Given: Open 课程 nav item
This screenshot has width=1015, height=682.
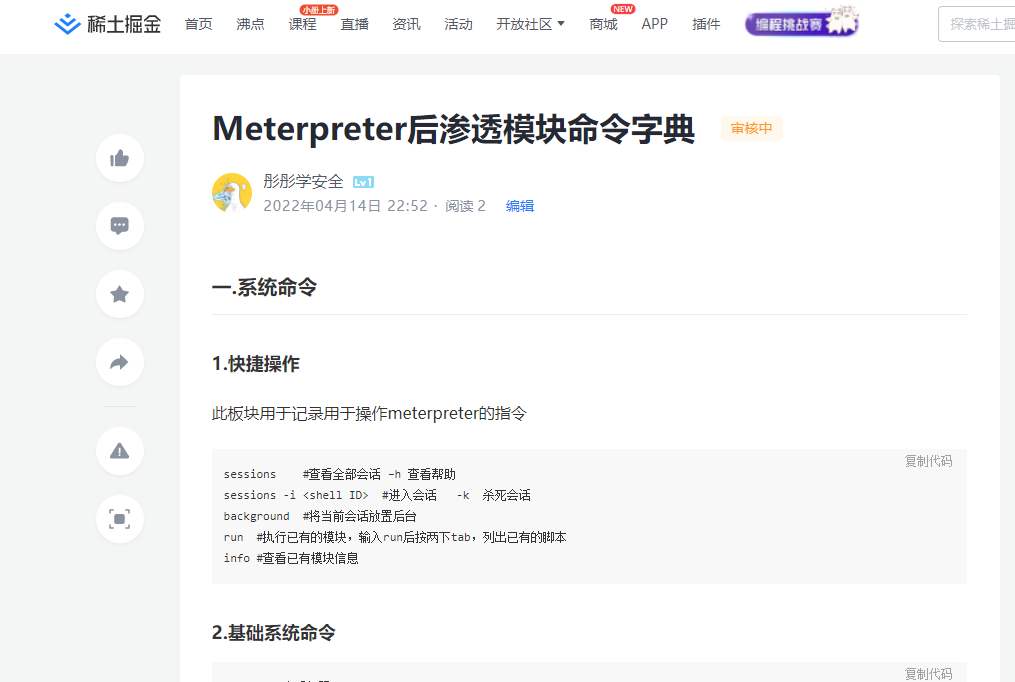Looking at the screenshot, I should coord(302,25).
